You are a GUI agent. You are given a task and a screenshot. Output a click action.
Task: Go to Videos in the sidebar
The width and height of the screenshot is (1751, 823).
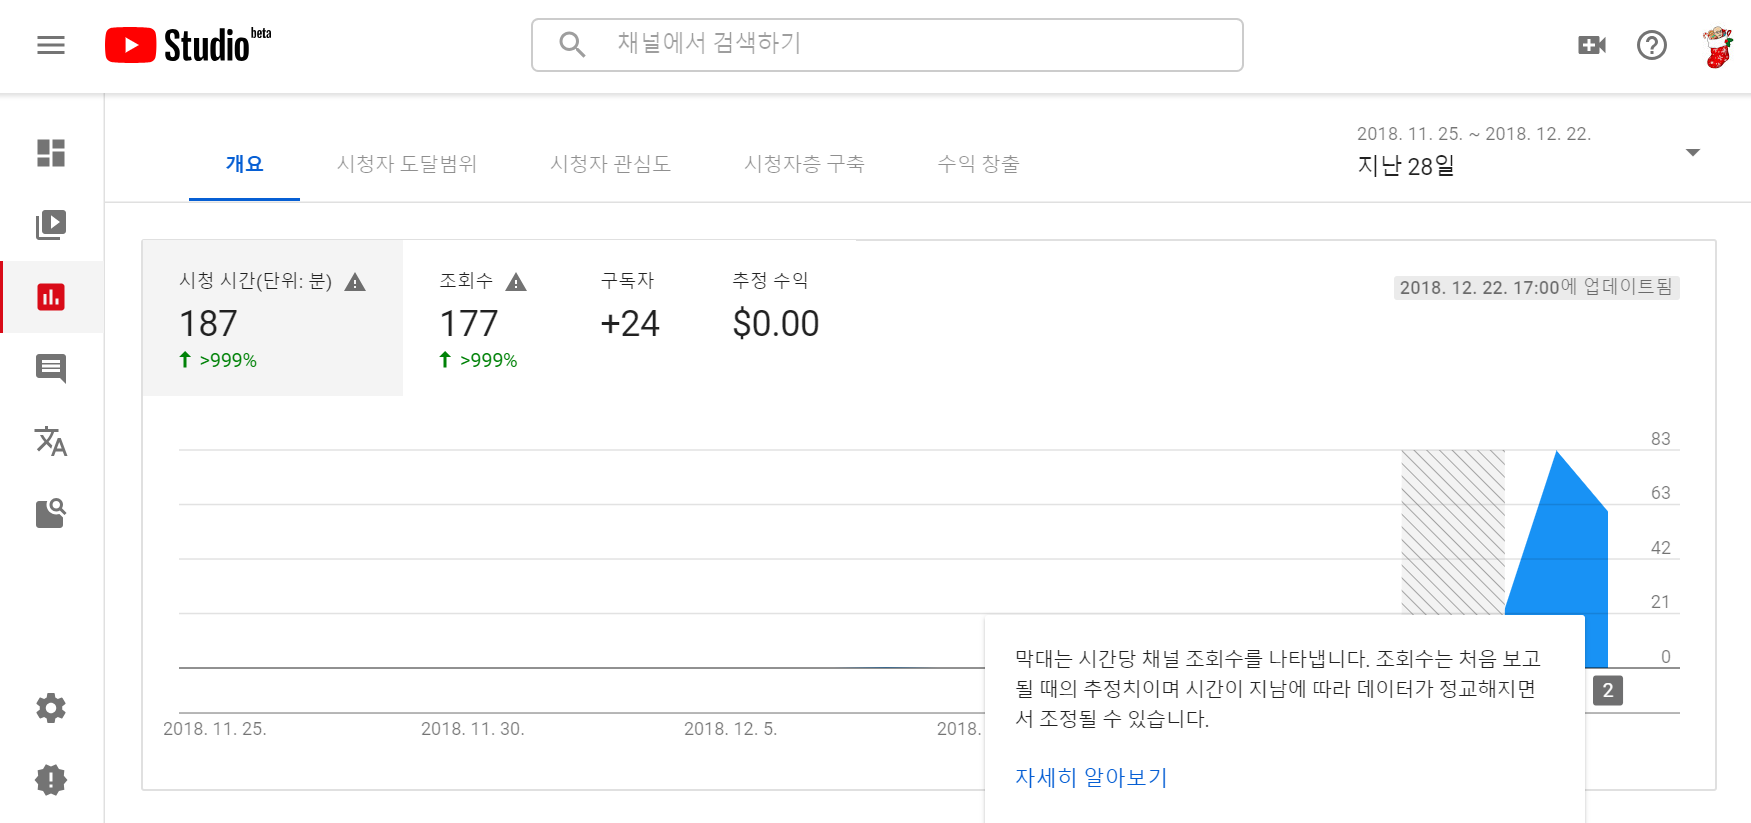pos(51,225)
